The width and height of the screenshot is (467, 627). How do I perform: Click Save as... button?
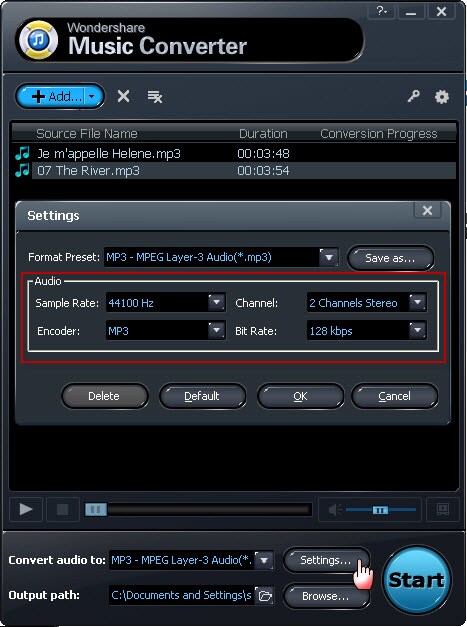[390, 258]
